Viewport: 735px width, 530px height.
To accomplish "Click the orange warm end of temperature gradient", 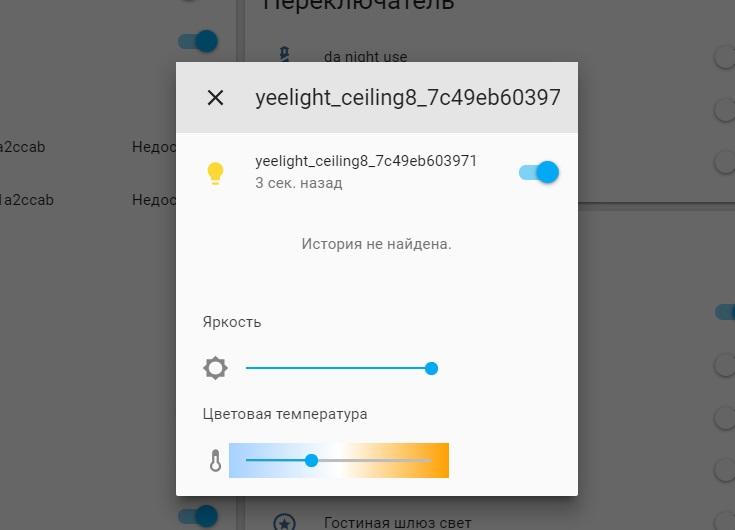I will 438,460.
